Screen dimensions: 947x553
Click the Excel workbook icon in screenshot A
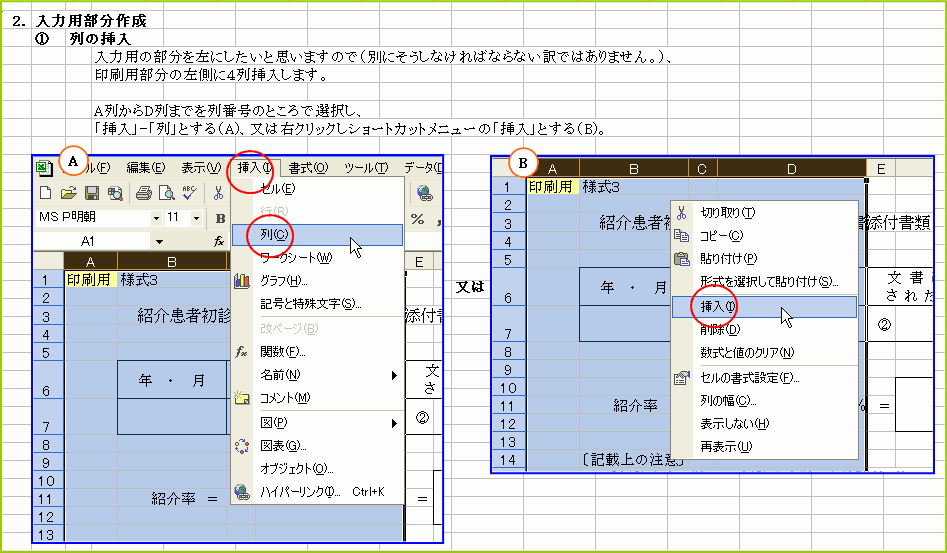pyautogui.click(x=45, y=167)
